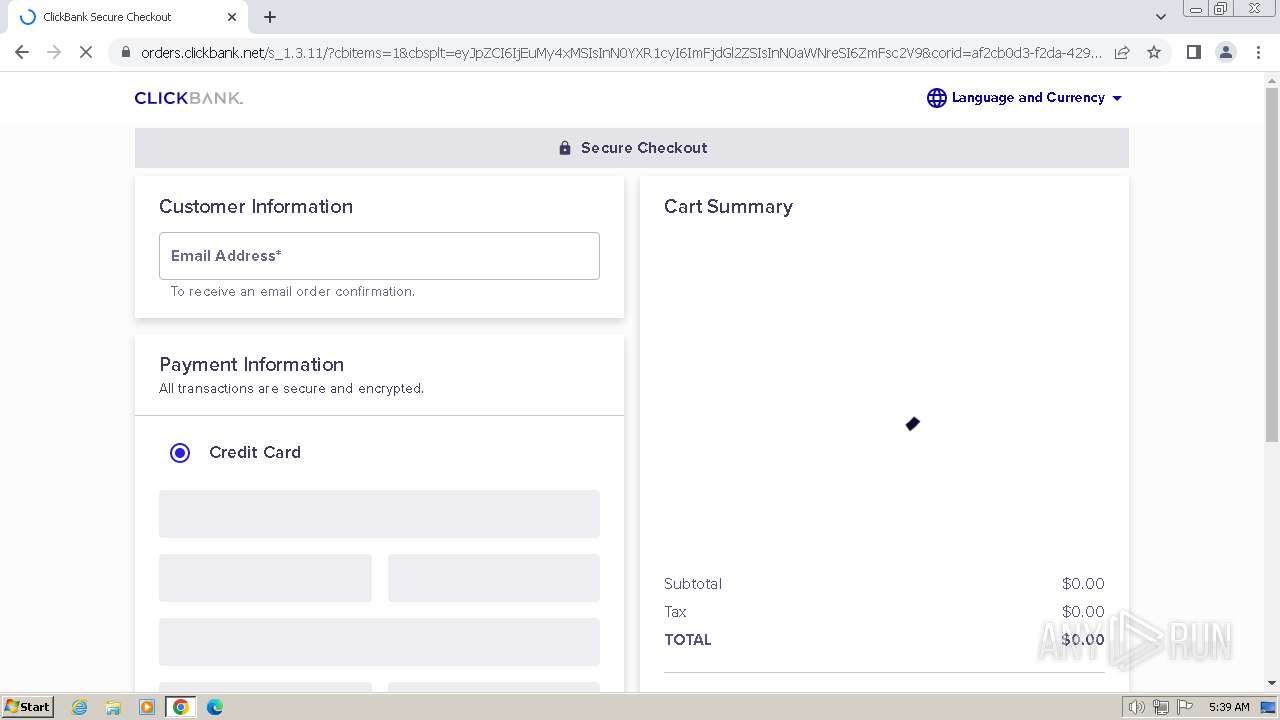
Task: Open the Chrome profile avatar
Action: tap(1226, 52)
